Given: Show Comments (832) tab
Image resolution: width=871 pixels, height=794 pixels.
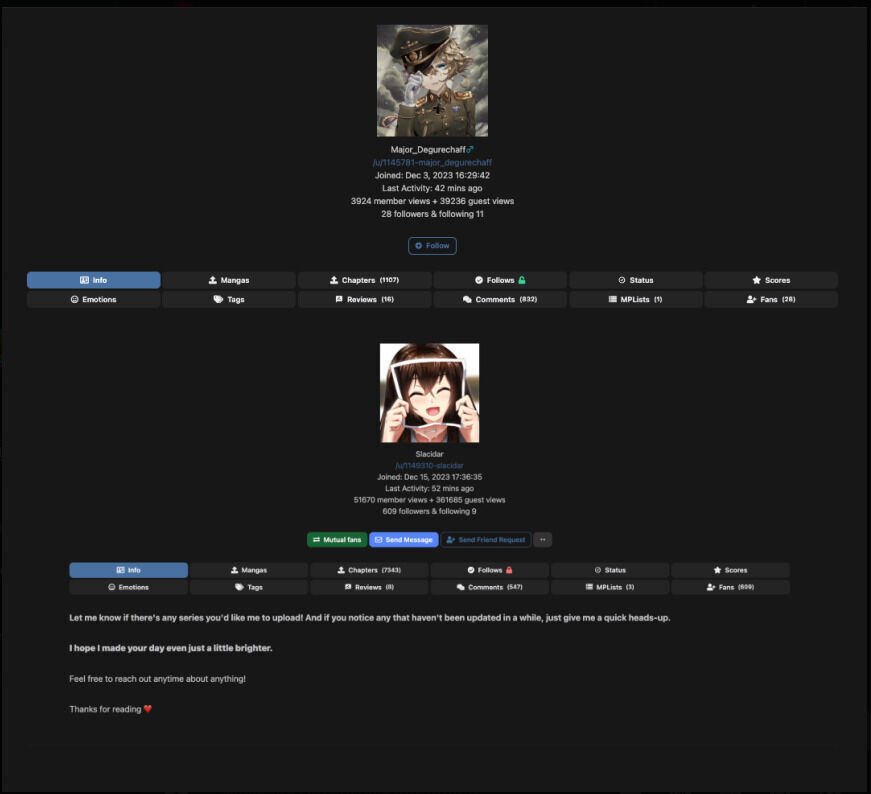Looking at the screenshot, I should point(500,299).
